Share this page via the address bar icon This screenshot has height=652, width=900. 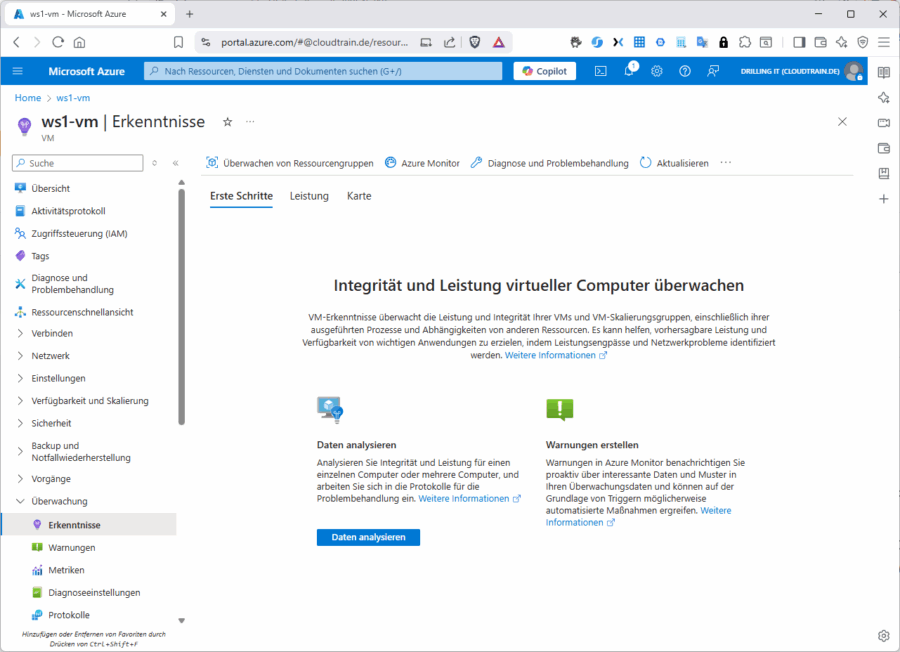[x=449, y=42]
